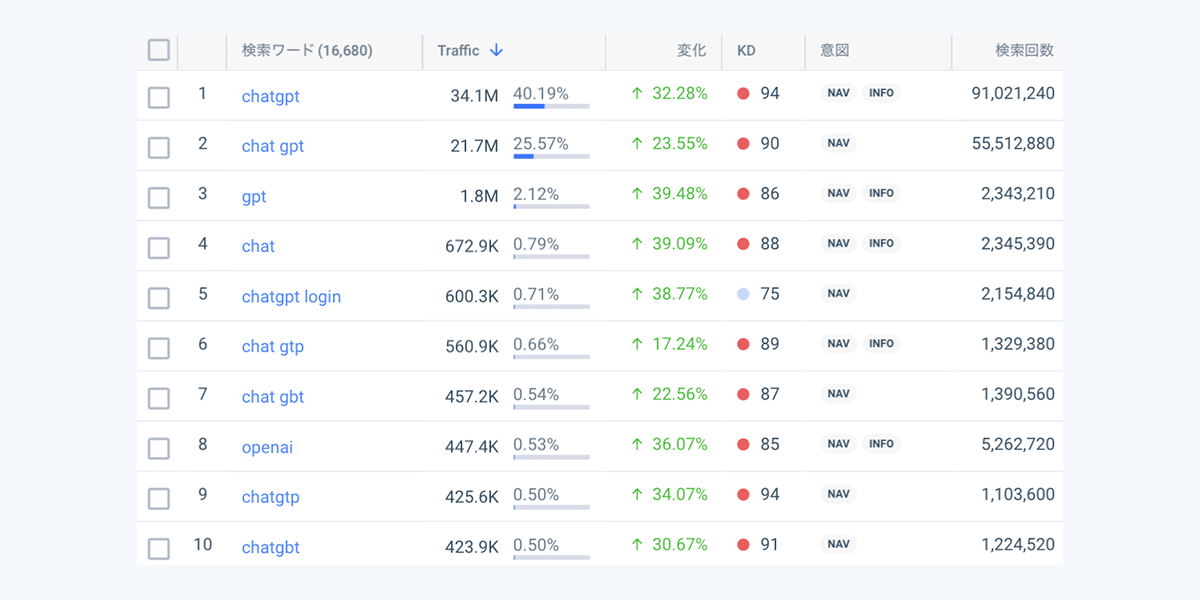Click the INFO tag in gpt row
Viewport: 1200px width, 600px height.
[881, 193]
